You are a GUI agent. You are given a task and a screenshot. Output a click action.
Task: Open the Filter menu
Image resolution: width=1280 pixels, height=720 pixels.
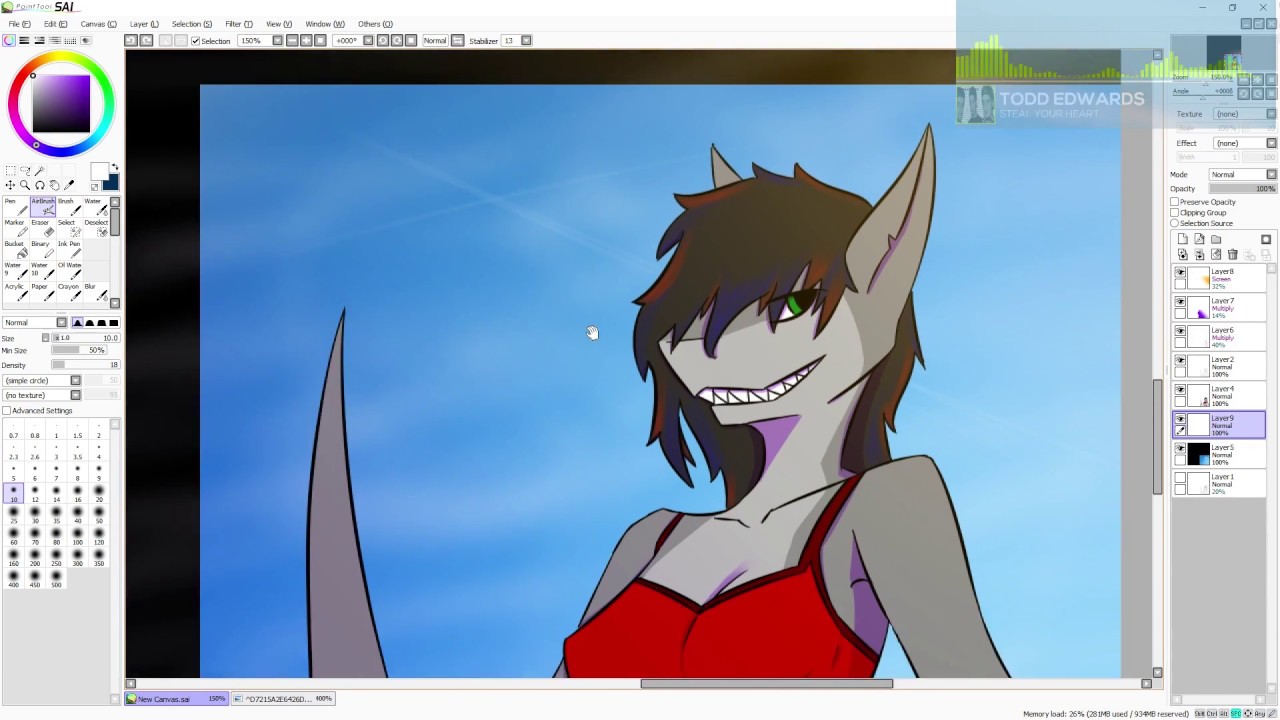[x=239, y=24]
